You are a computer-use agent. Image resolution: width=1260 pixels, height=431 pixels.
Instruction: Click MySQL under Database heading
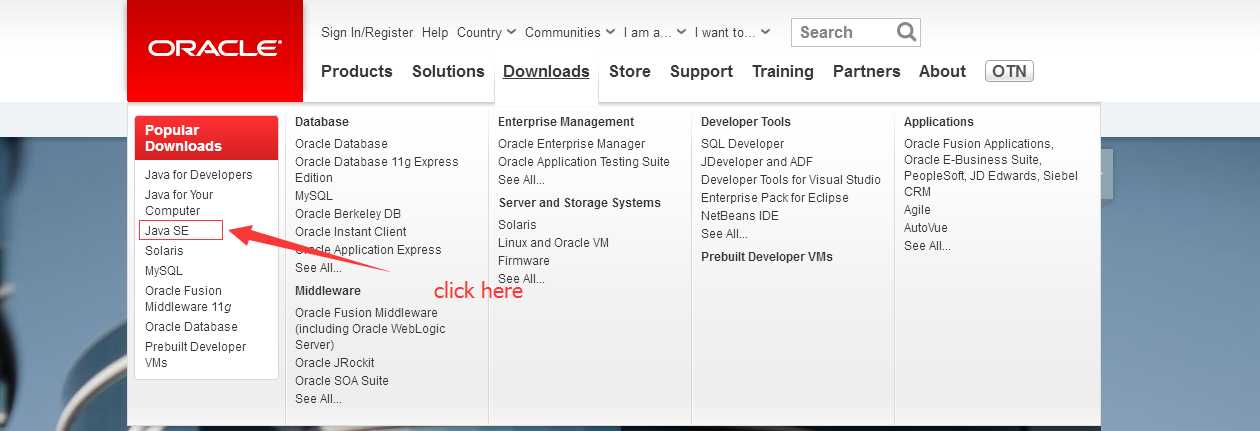[314, 196]
